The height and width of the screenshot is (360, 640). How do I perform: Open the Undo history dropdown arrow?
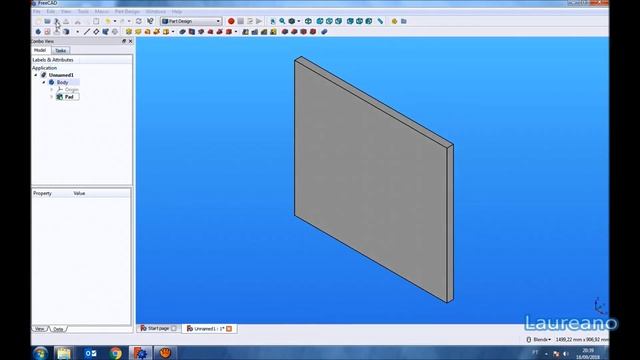coord(115,21)
